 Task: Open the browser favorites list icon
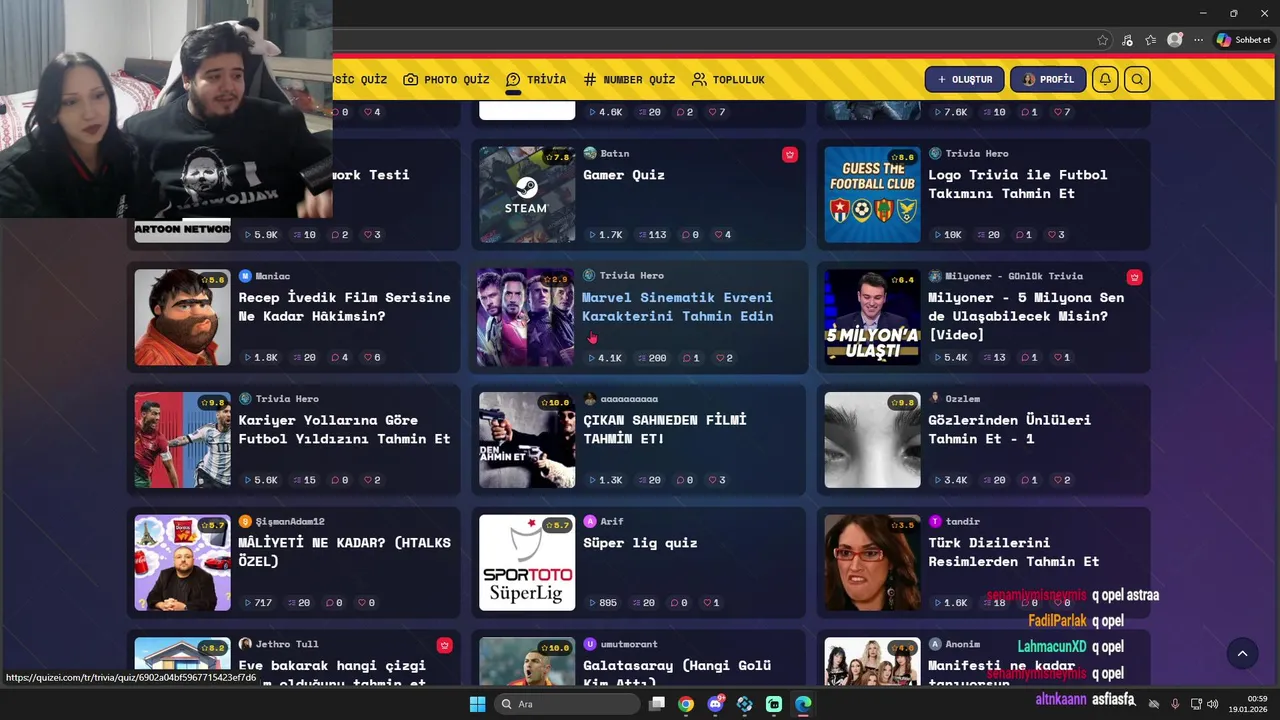pyautogui.click(x=1151, y=40)
